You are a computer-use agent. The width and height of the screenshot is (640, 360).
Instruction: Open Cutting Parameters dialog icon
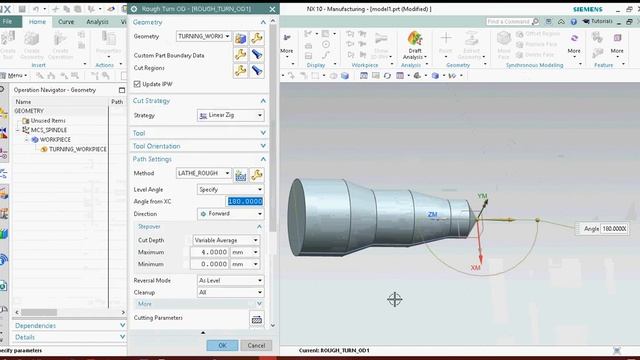[x=257, y=320]
